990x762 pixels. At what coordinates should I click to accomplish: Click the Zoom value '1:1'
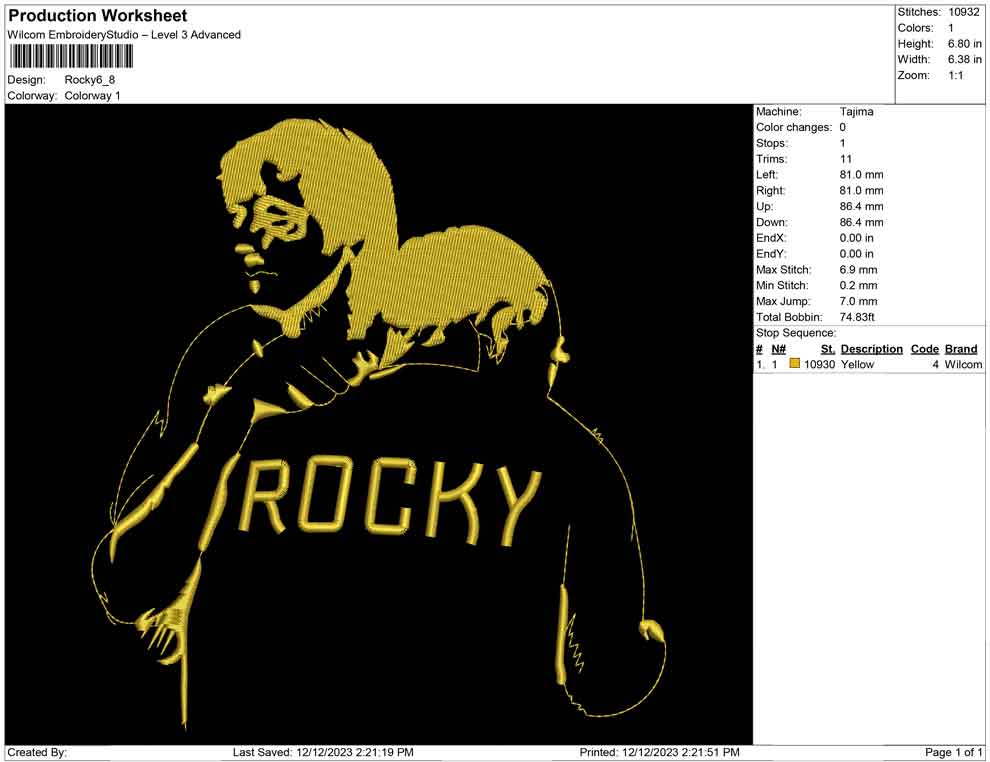point(955,75)
